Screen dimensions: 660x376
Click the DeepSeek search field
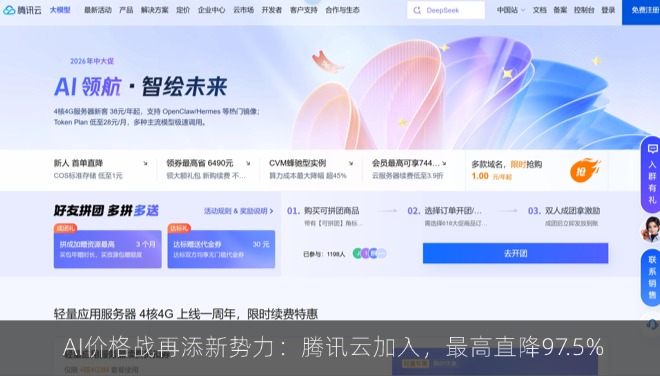[446, 10]
